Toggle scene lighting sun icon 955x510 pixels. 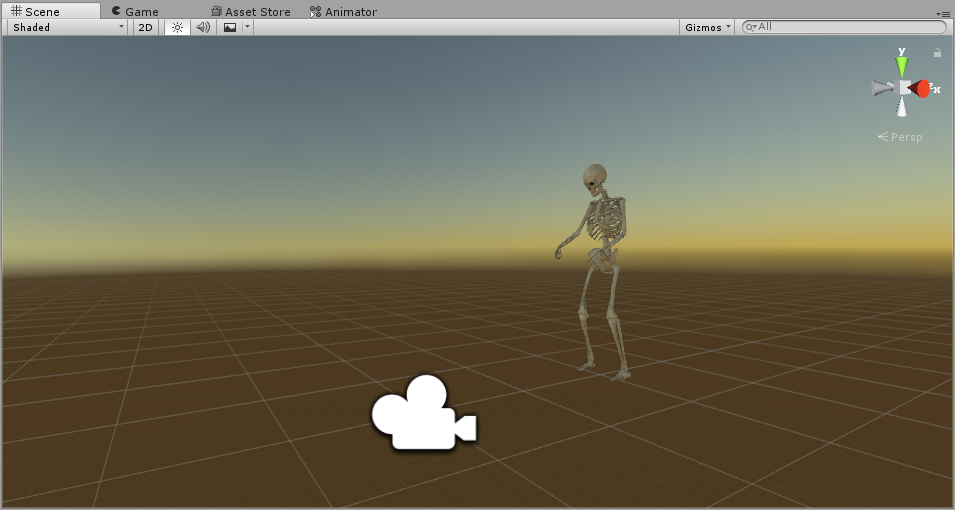177,27
